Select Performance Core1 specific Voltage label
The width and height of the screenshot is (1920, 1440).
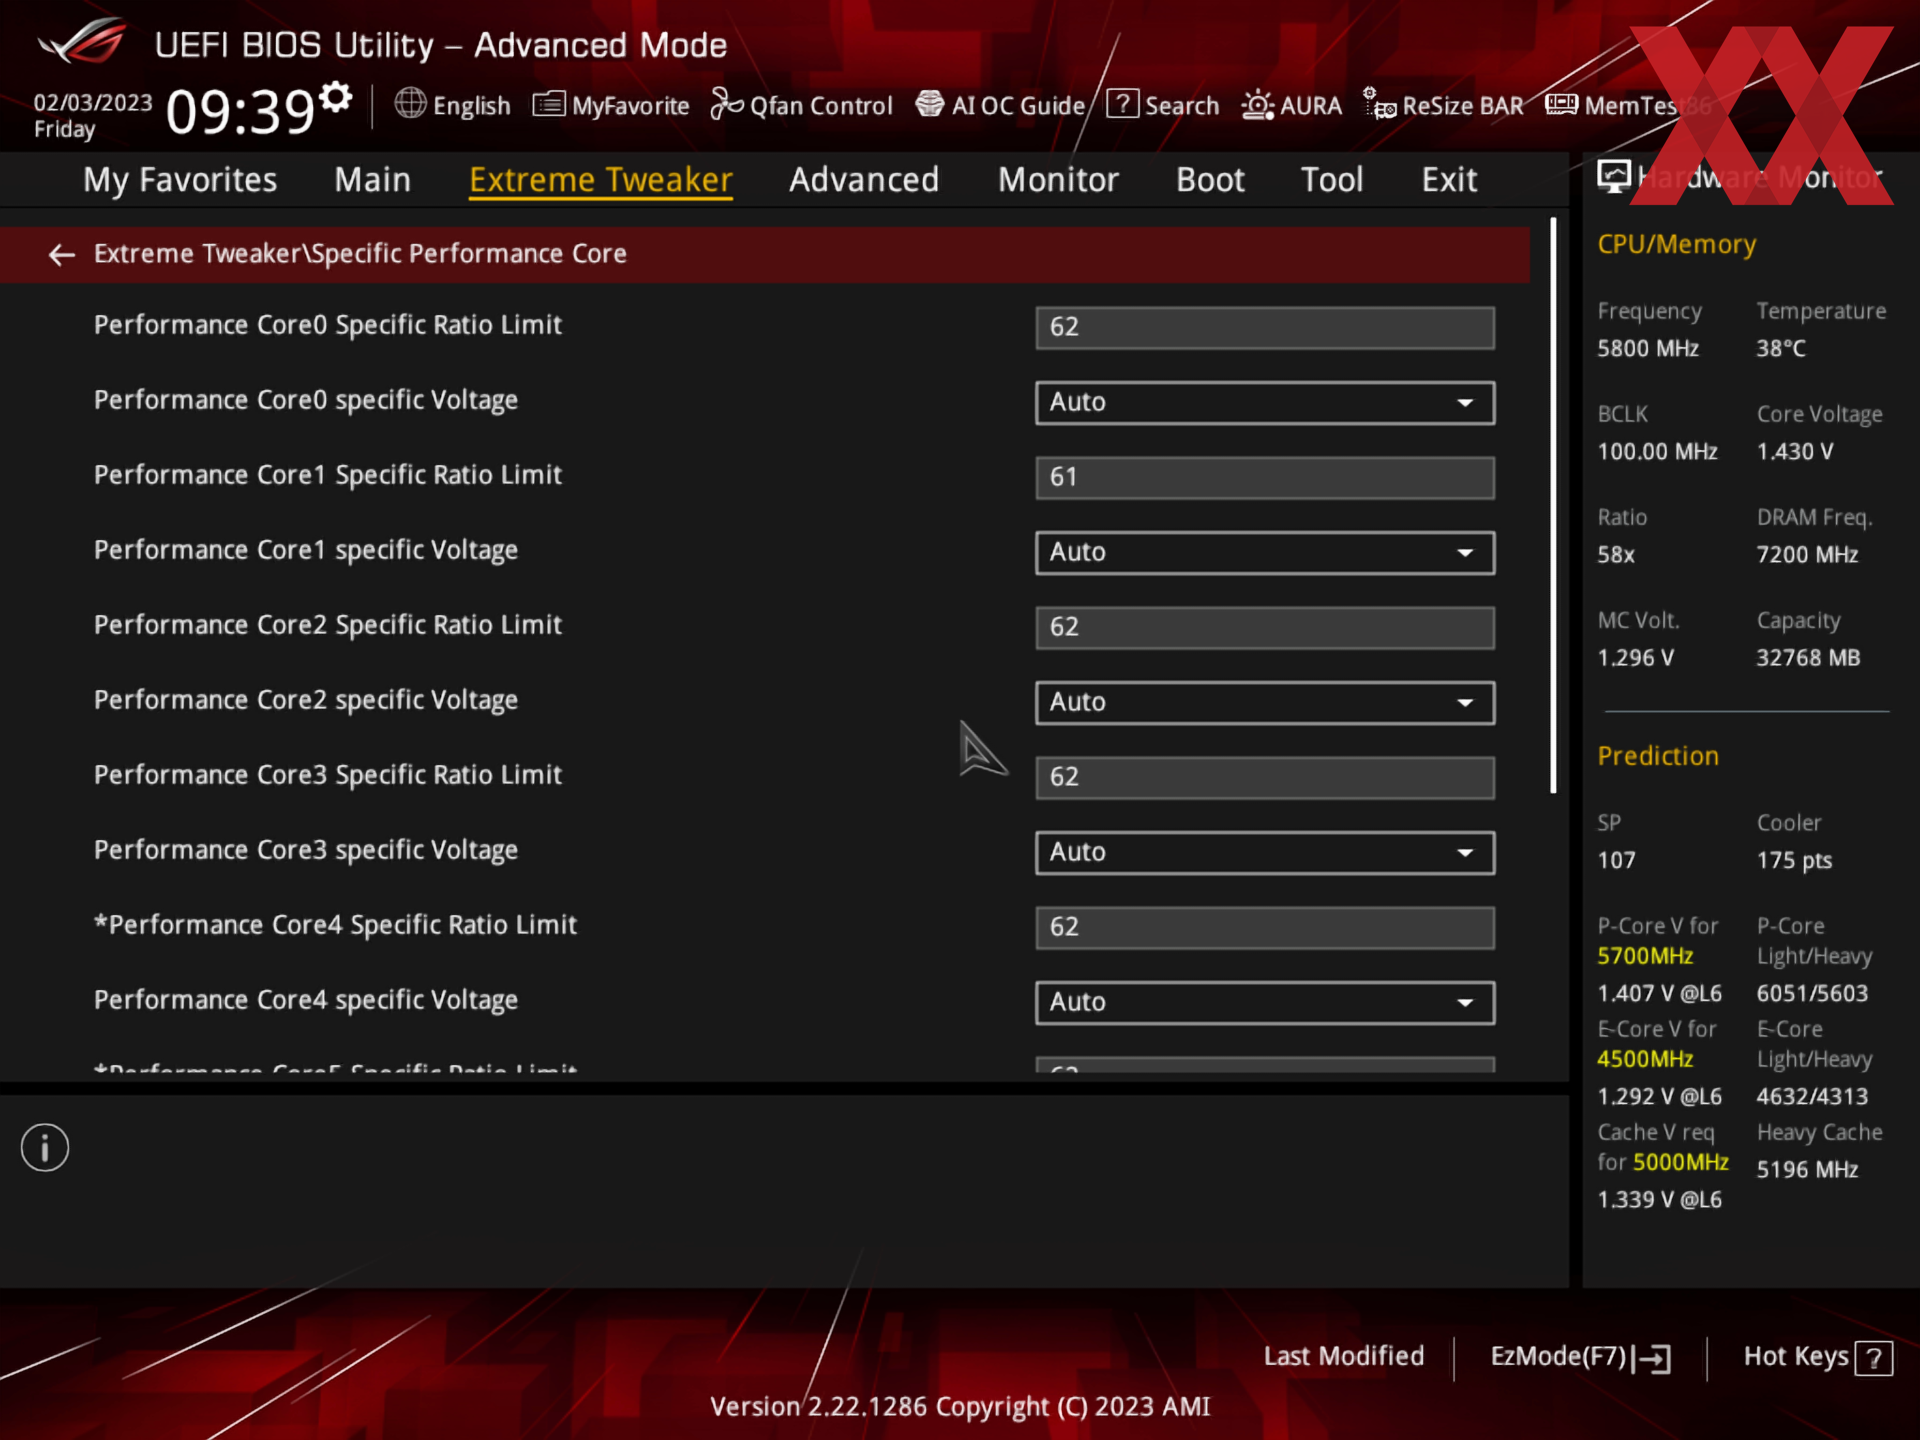[x=306, y=551]
